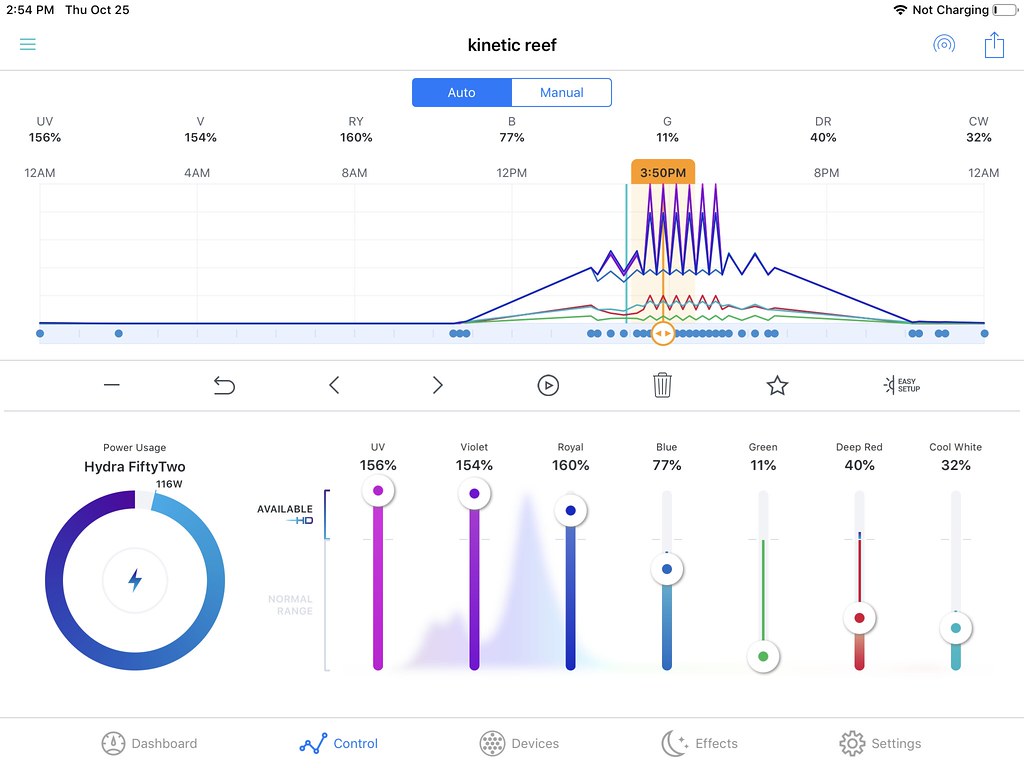1024x768 pixels.
Task: Open the Settings tab
Action: point(880,743)
